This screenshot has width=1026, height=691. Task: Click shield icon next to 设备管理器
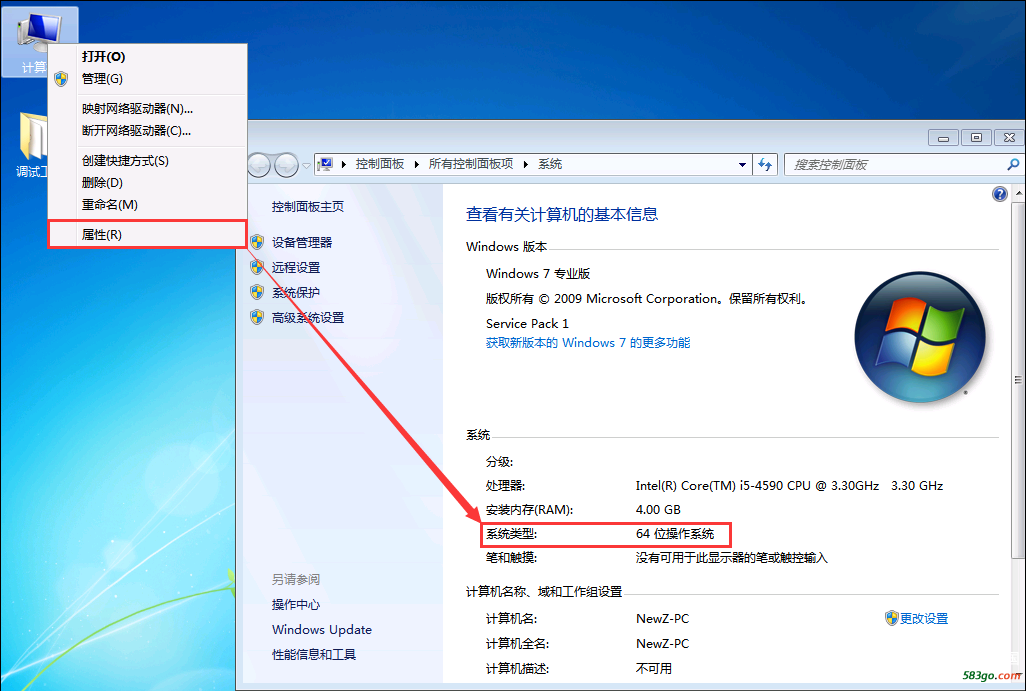click(x=257, y=242)
